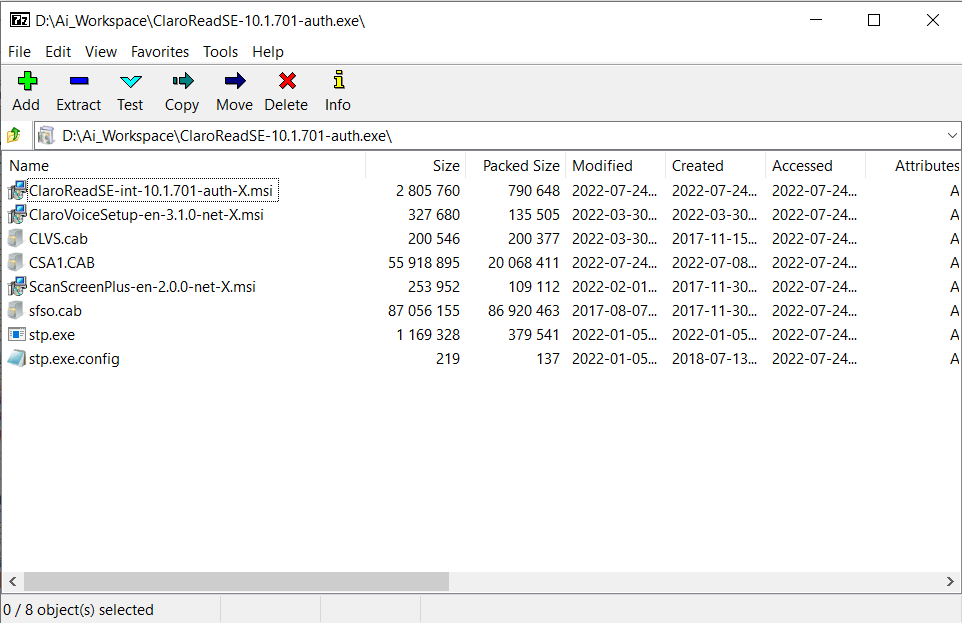Open archive Info with the Info icon
This screenshot has width=962, height=623.
pyautogui.click(x=337, y=91)
